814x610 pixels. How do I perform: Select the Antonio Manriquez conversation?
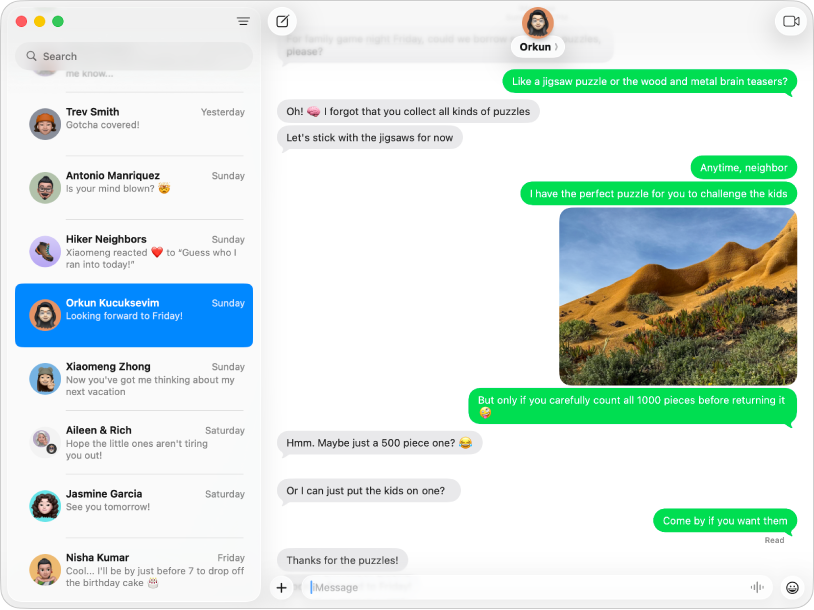coord(133,188)
